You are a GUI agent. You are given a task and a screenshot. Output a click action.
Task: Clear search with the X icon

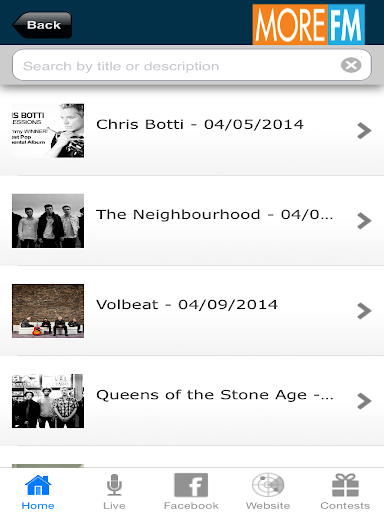[351, 65]
